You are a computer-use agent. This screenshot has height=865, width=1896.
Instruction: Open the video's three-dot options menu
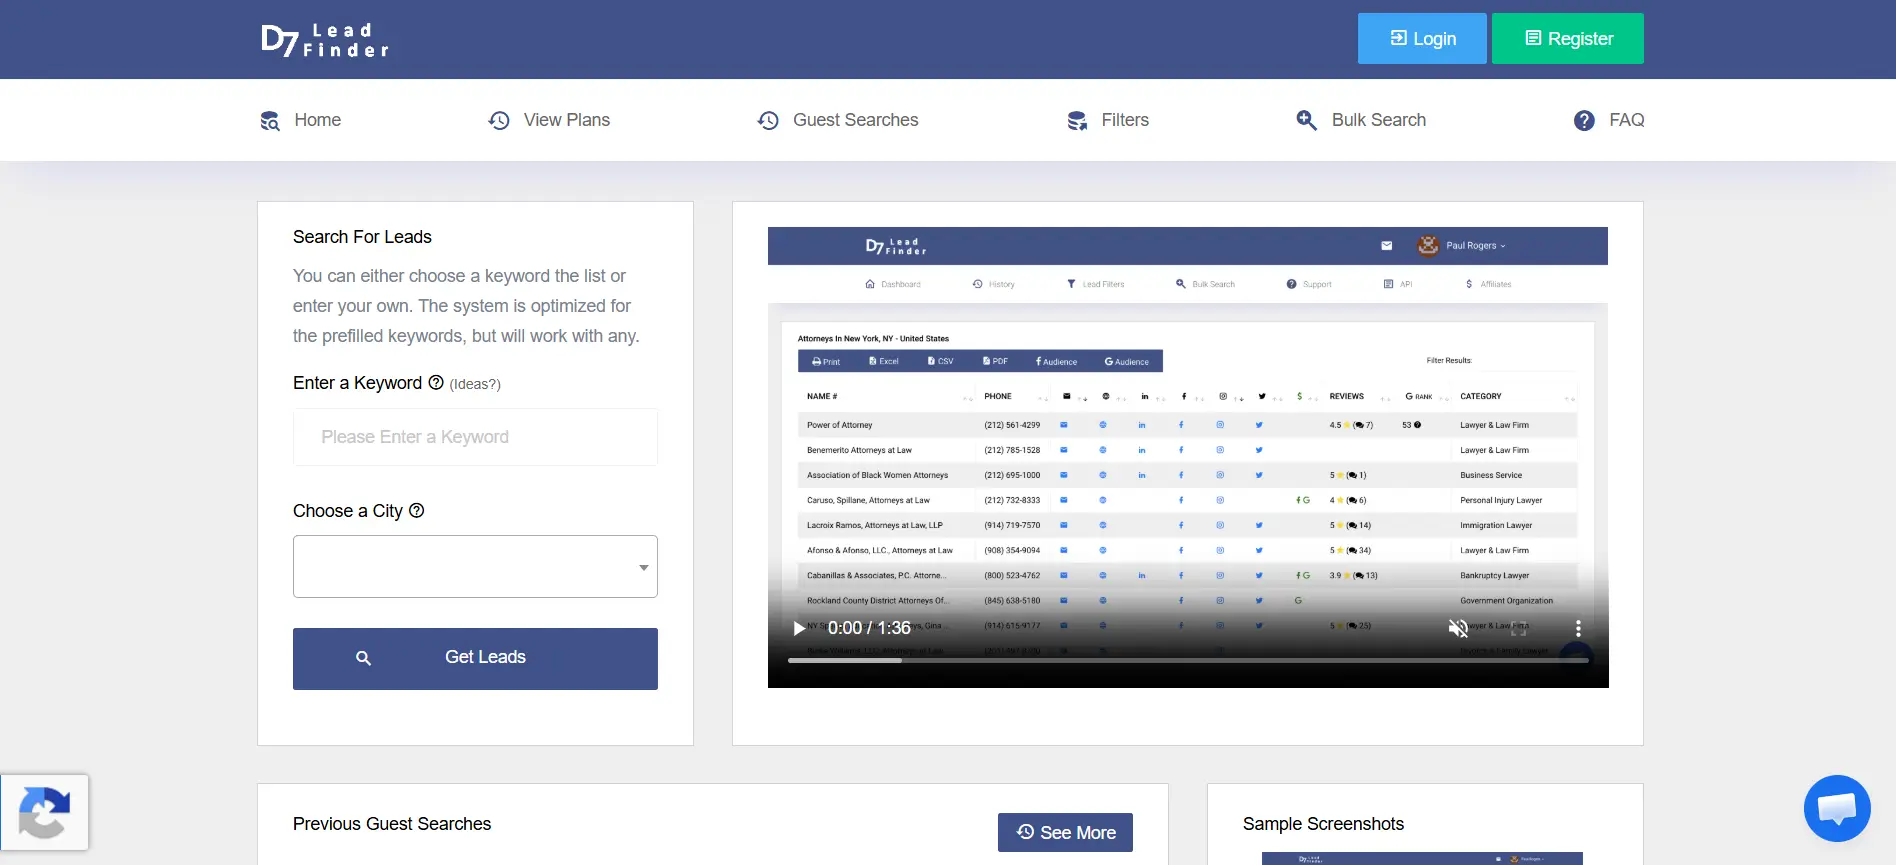point(1578,628)
